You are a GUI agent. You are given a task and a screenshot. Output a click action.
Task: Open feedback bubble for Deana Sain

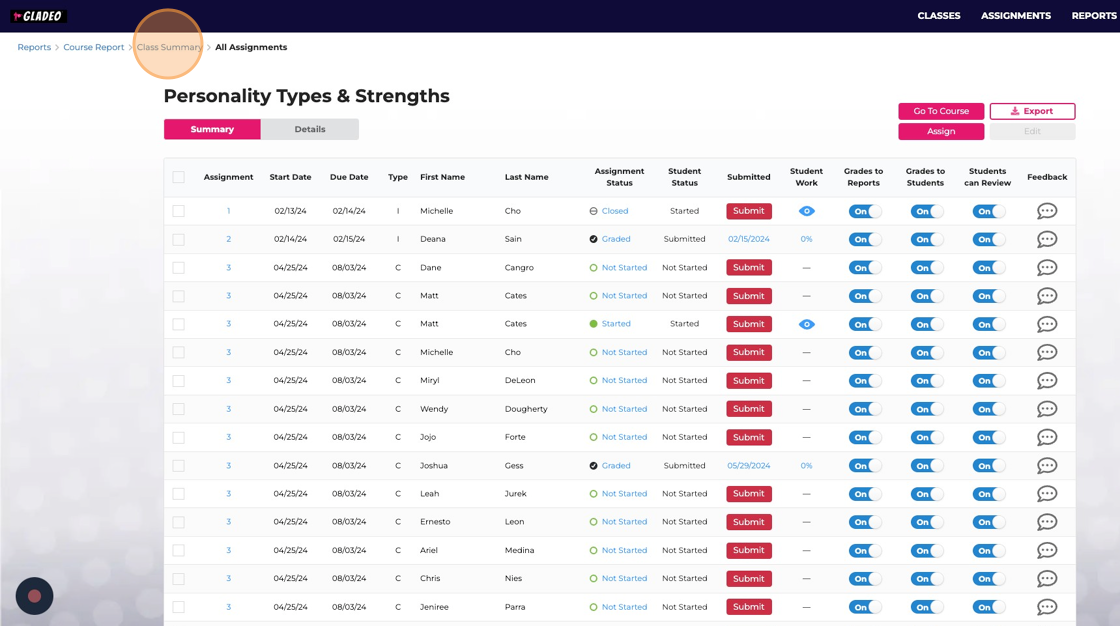pos(1046,239)
